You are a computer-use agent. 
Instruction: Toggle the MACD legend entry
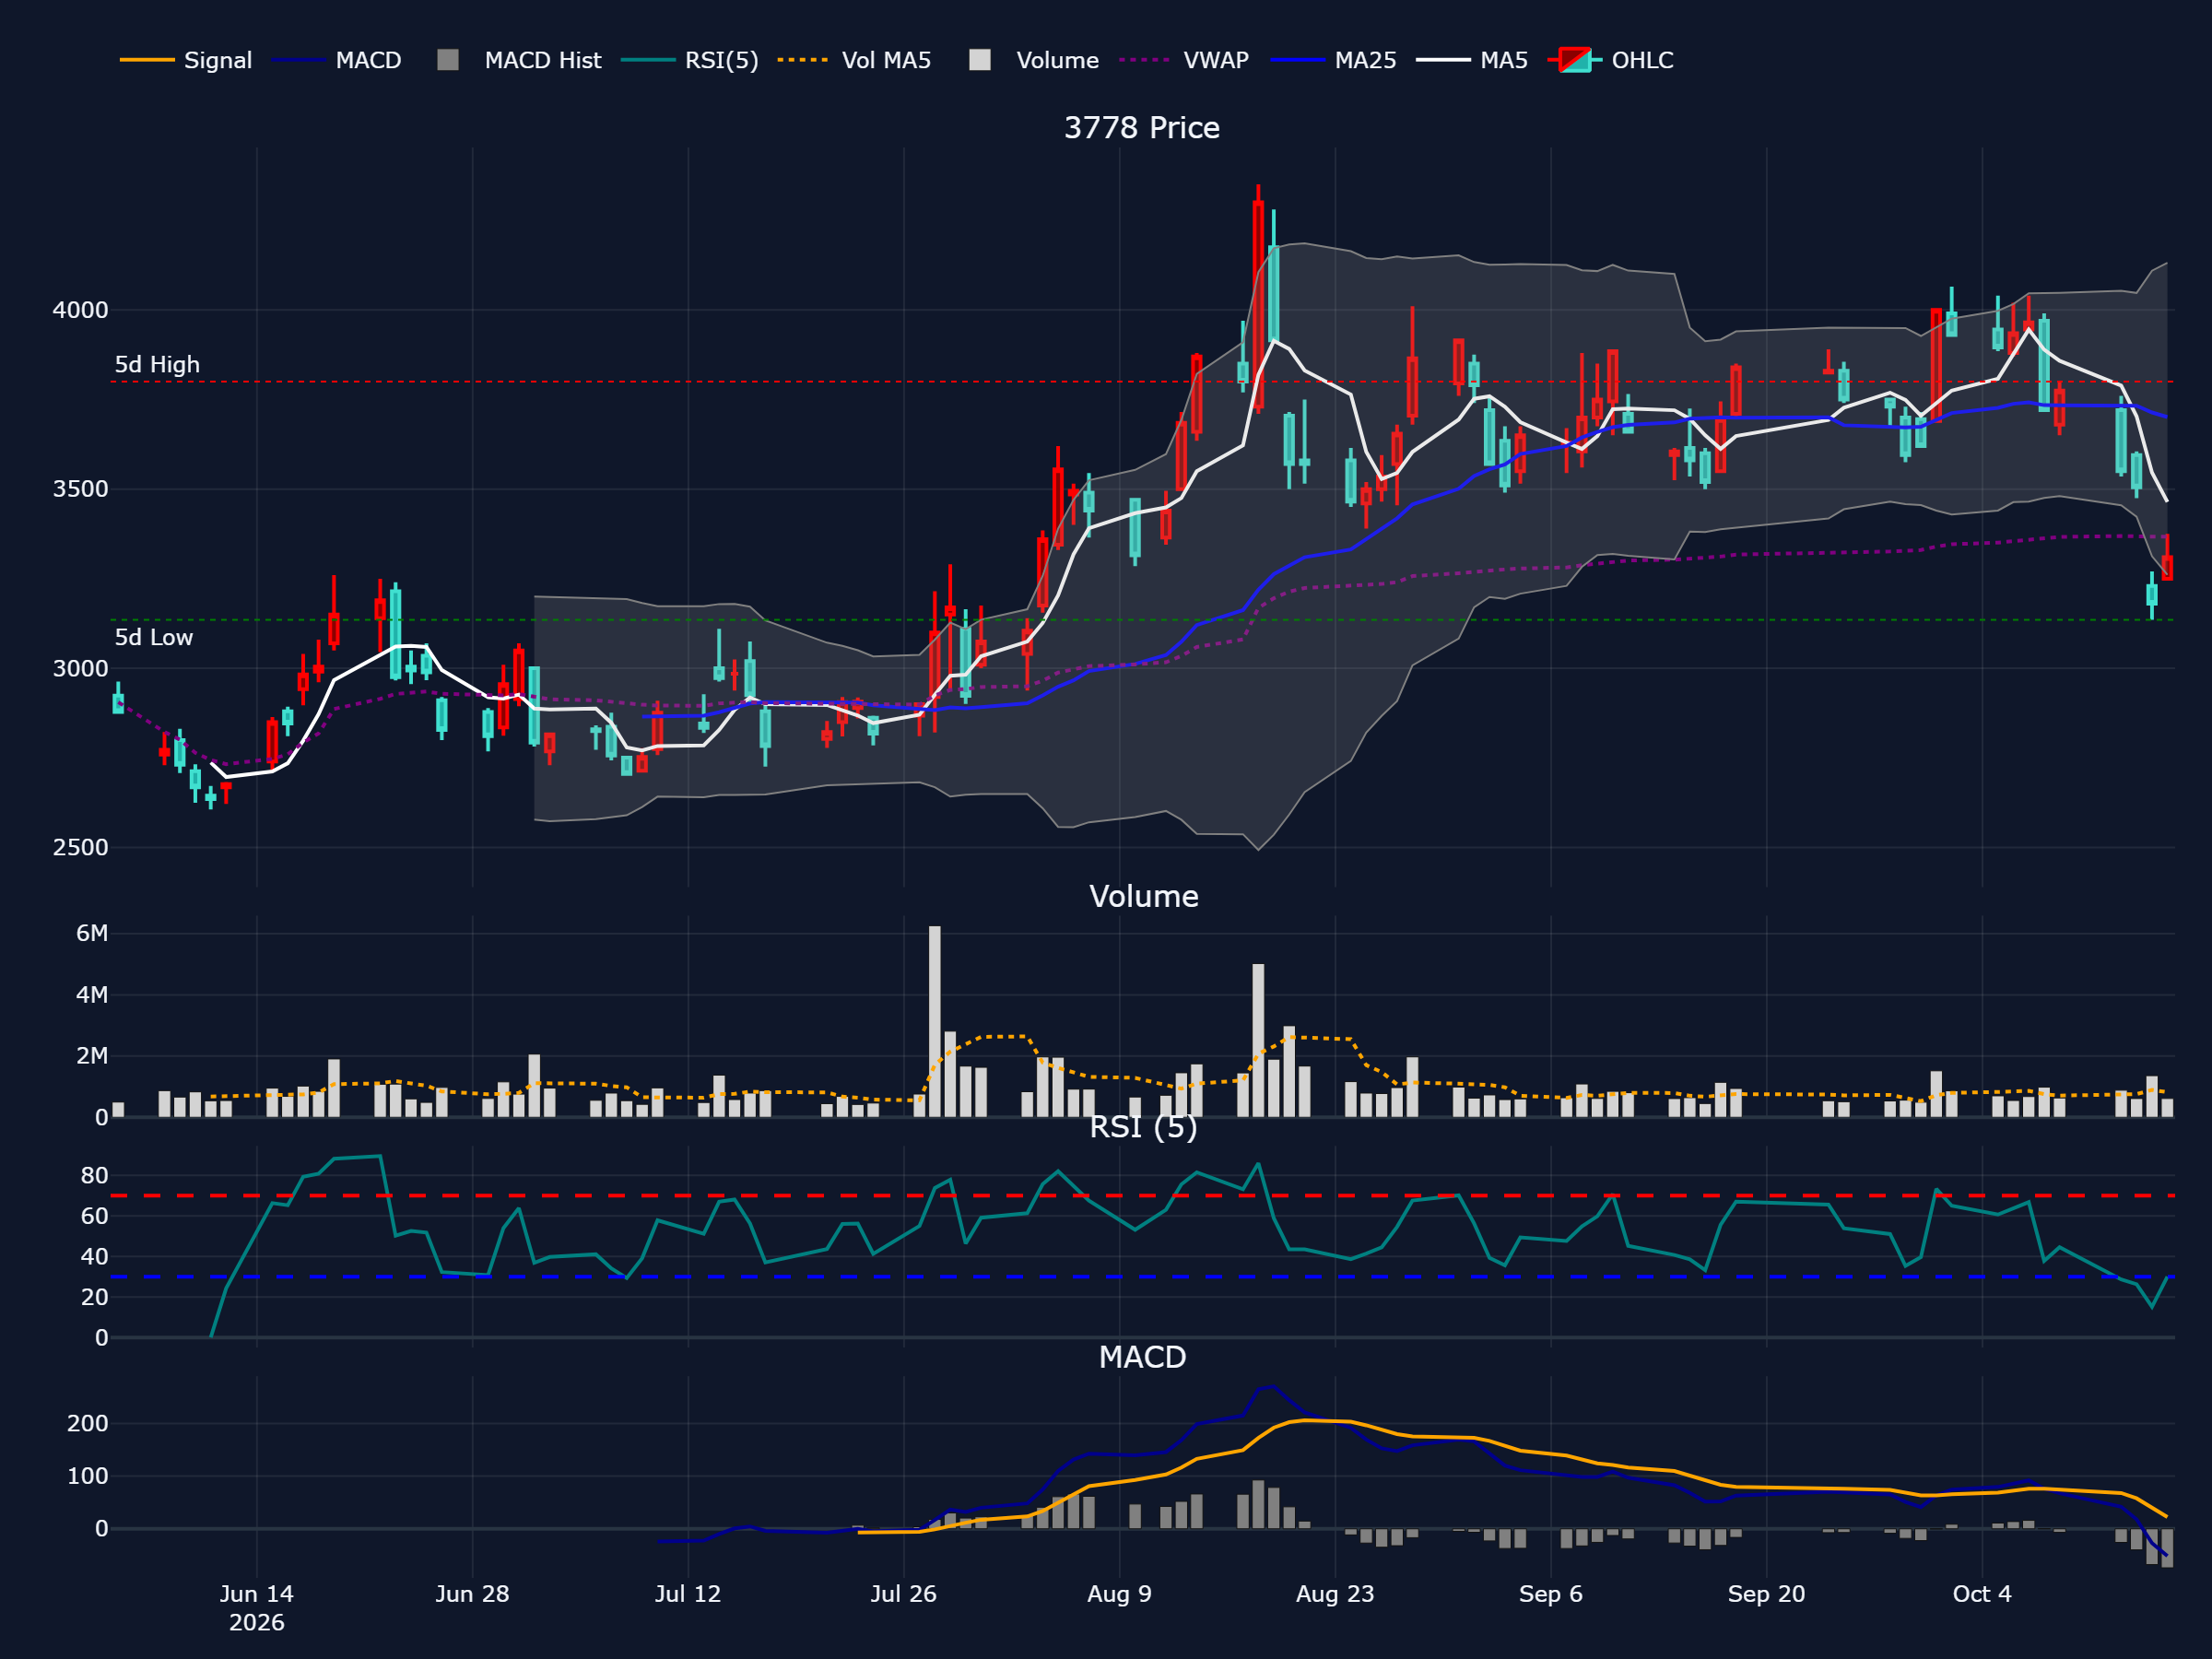tap(336, 60)
